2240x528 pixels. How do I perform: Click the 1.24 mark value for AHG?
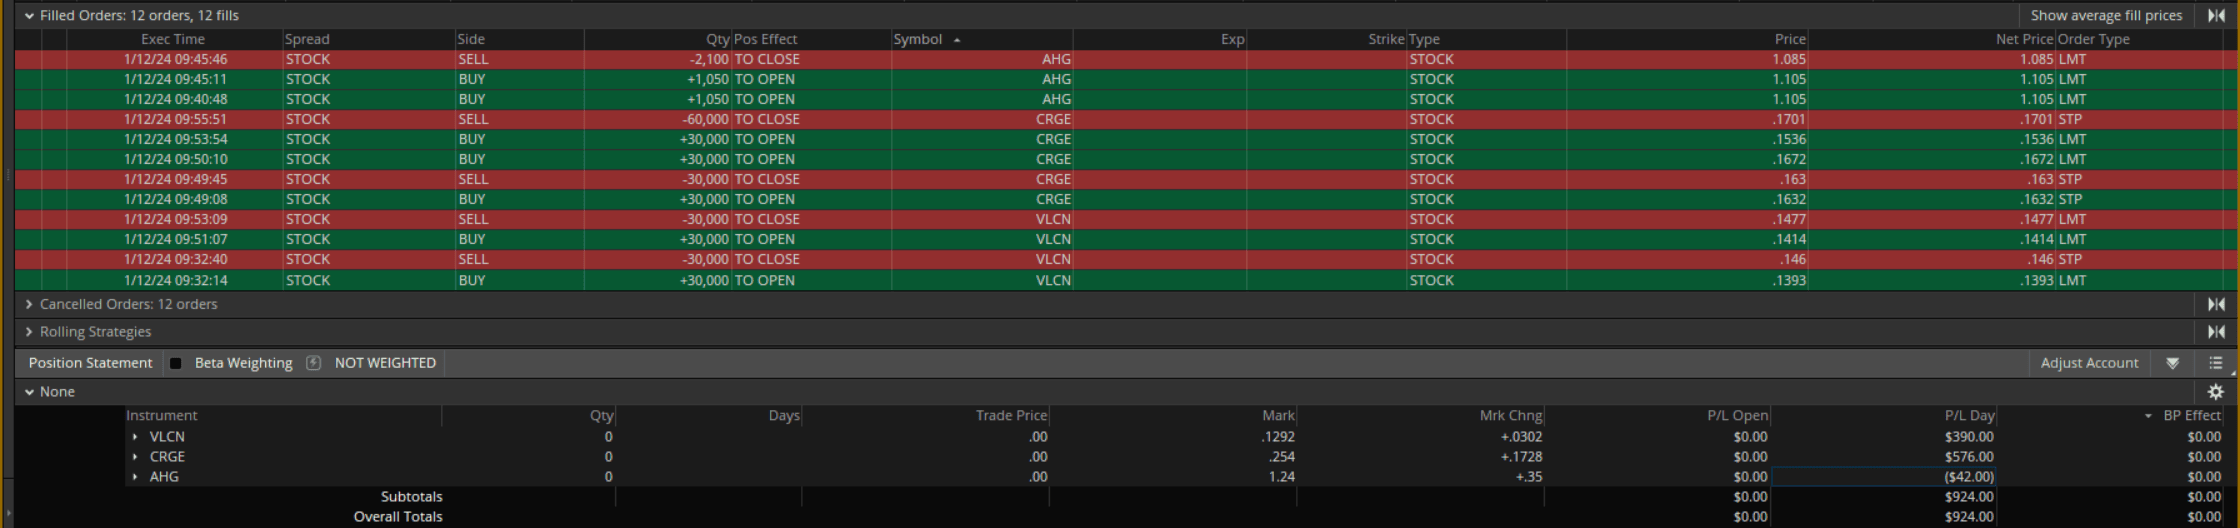click(x=1281, y=477)
